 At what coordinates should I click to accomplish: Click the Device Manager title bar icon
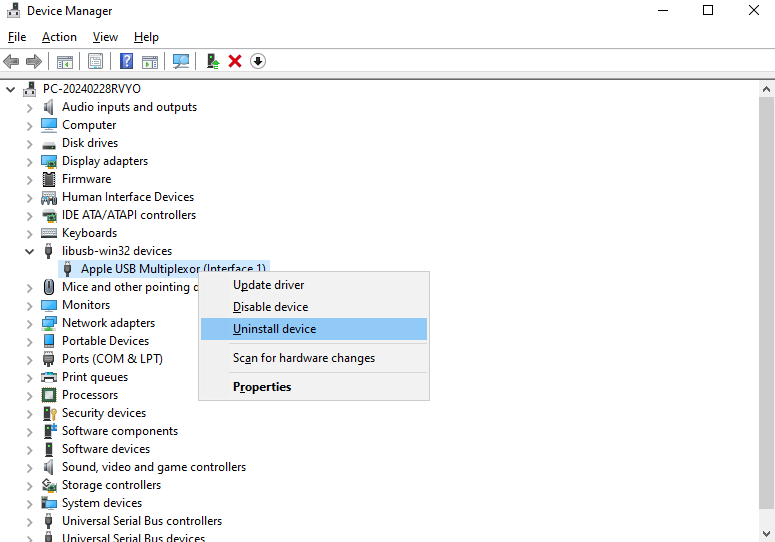point(14,11)
